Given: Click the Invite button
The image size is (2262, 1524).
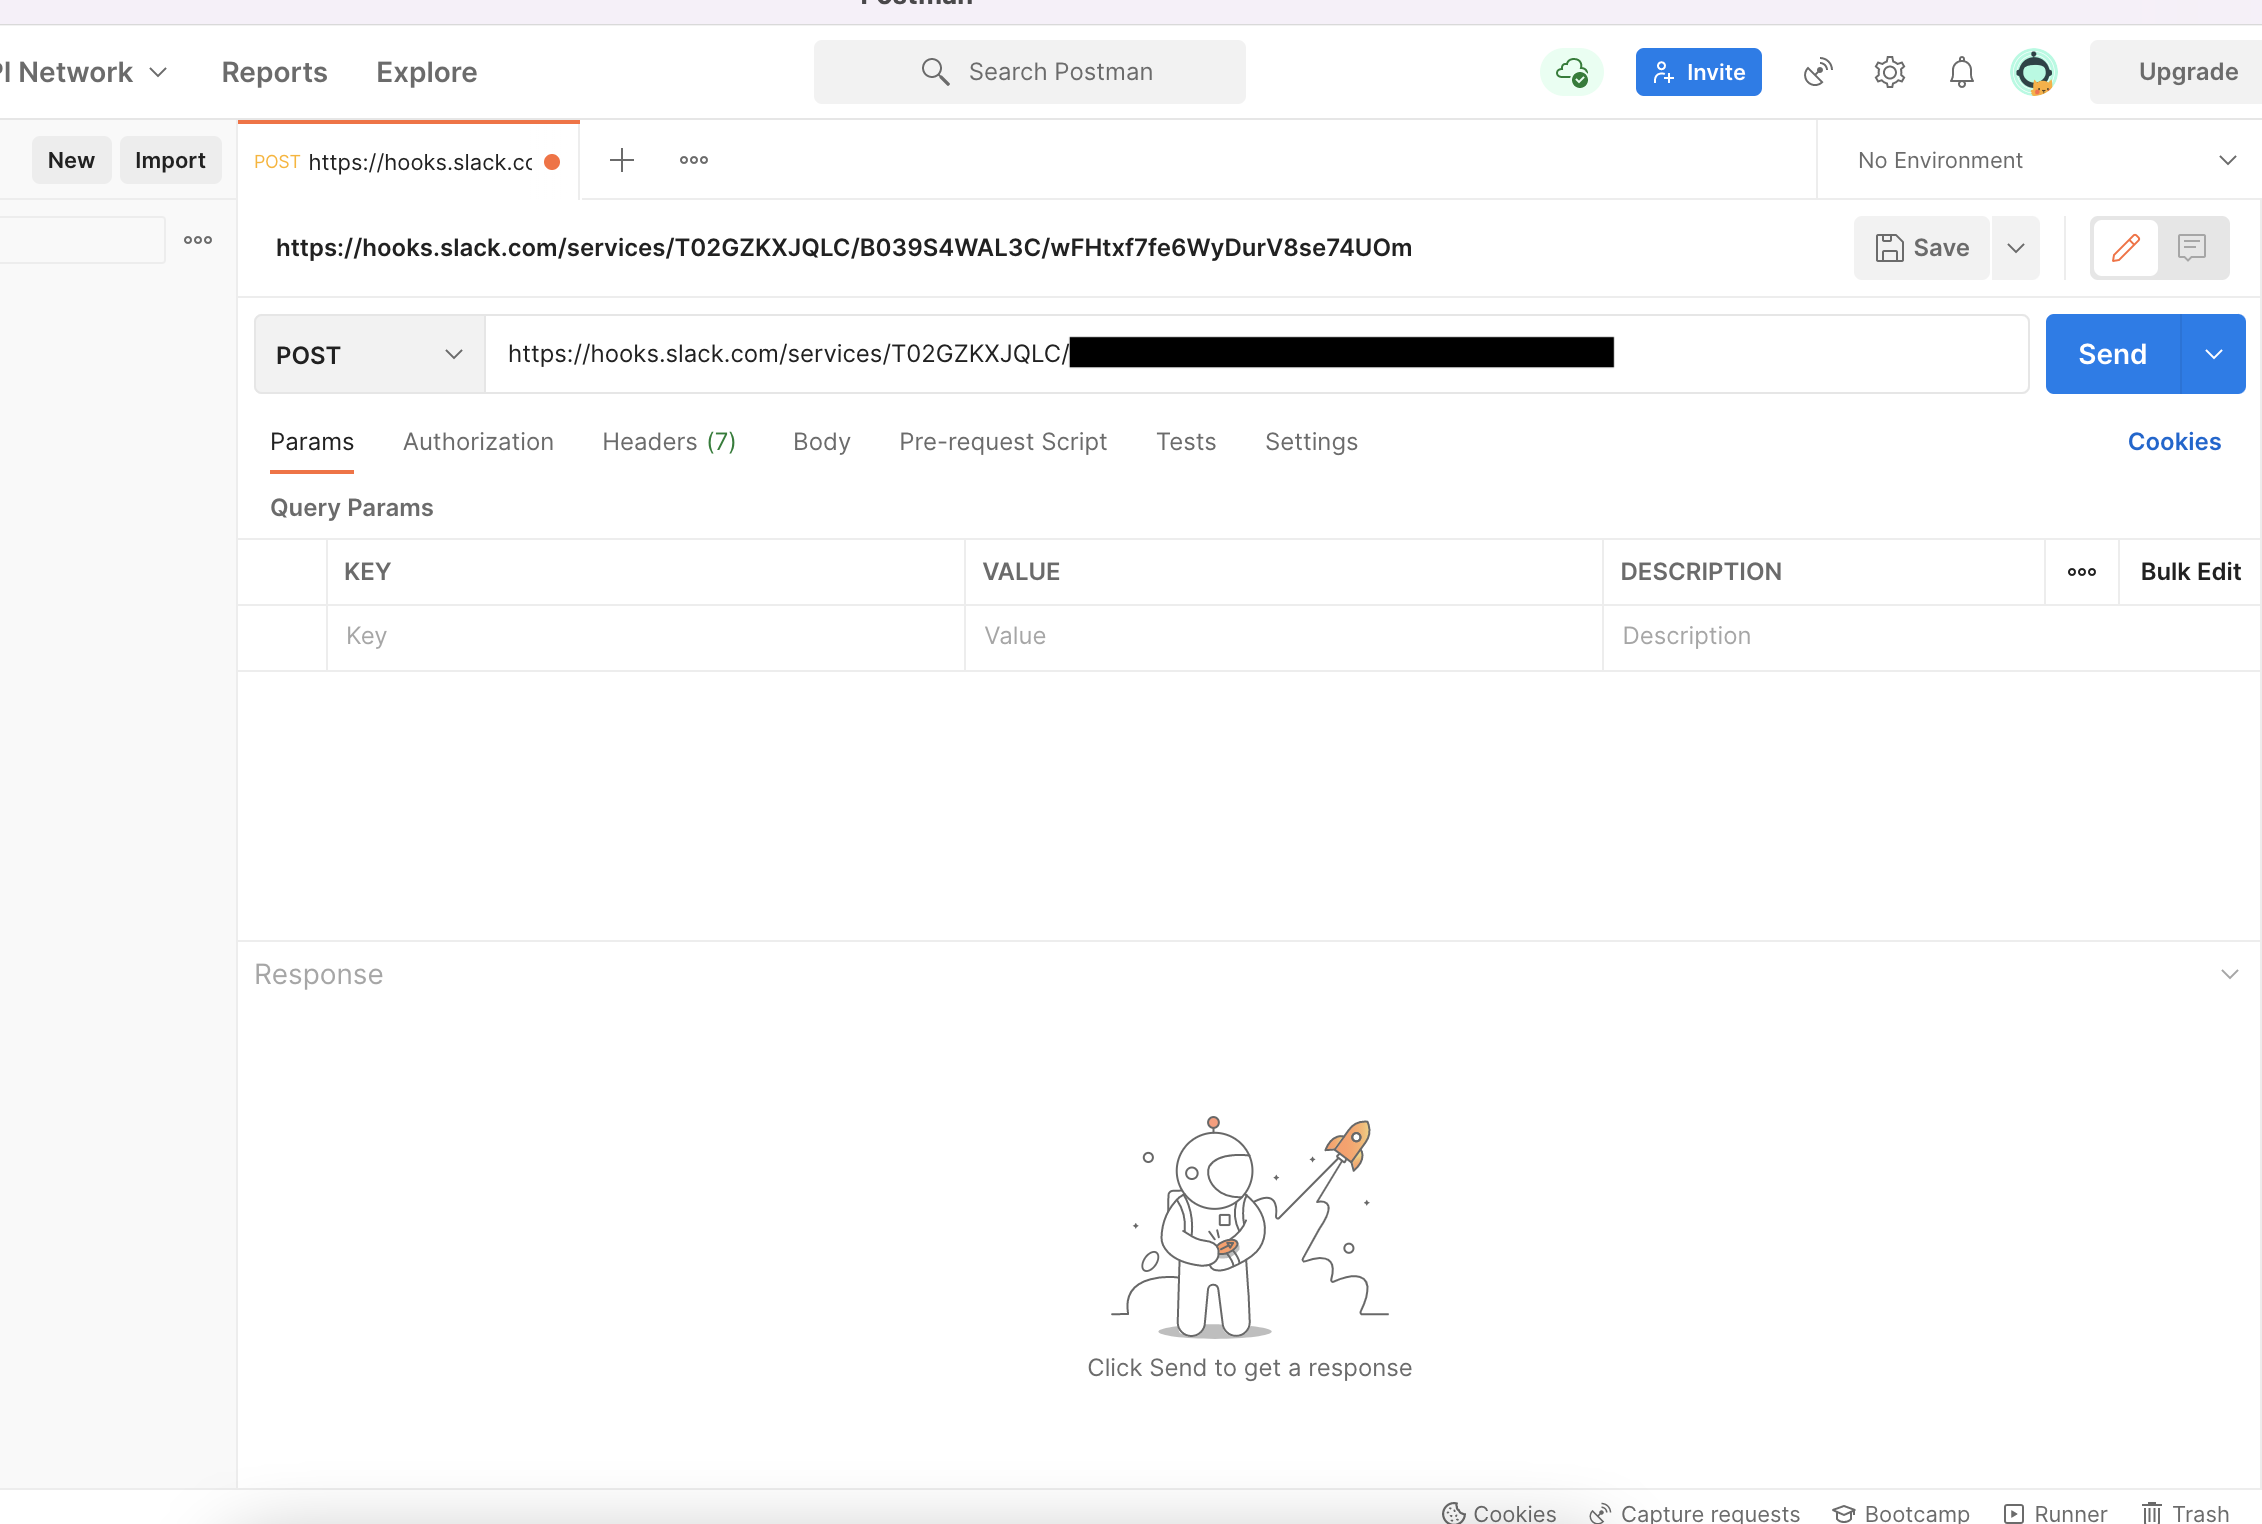Looking at the screenshot, I should point(1699,72).
